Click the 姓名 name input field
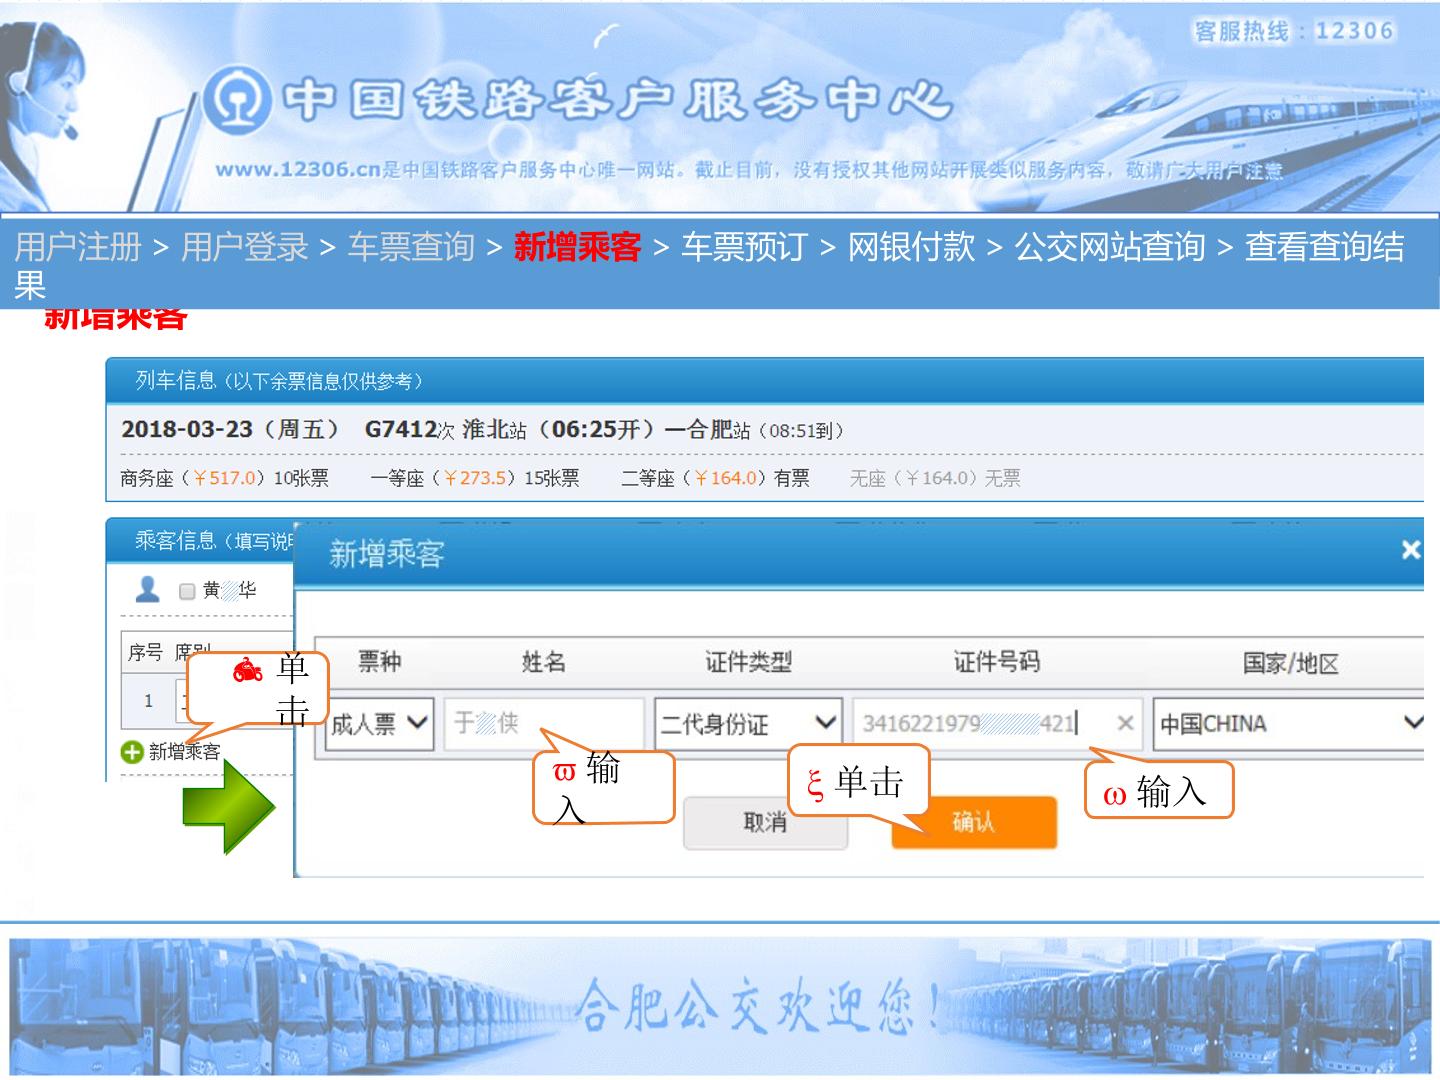1440x1080 pixels. (544, 723)
